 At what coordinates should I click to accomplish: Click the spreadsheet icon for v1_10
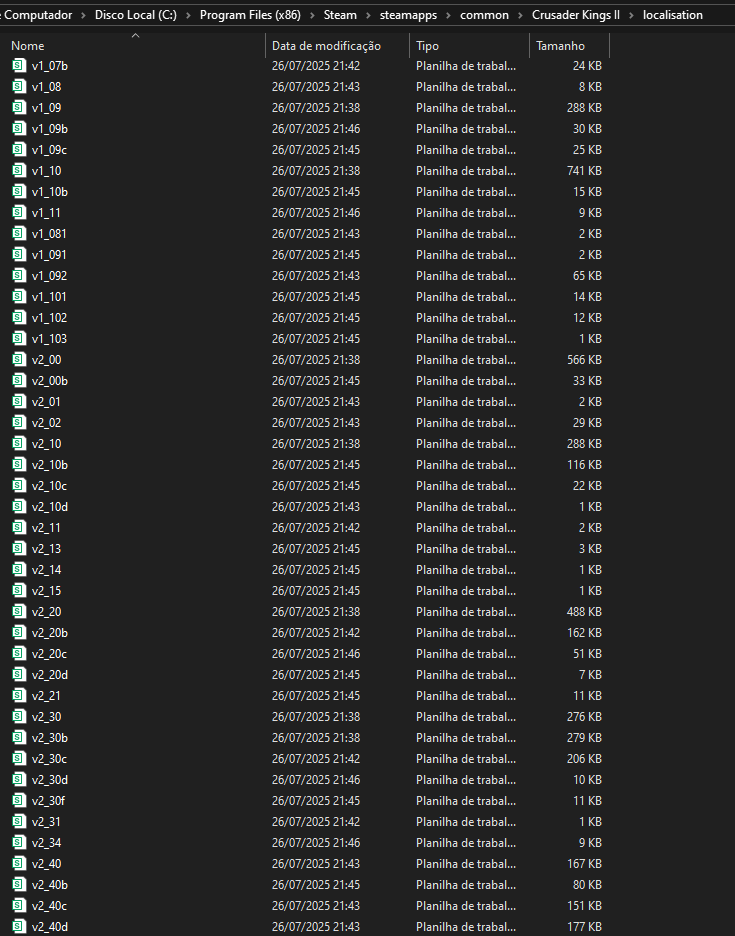click(x=19, y=170)
